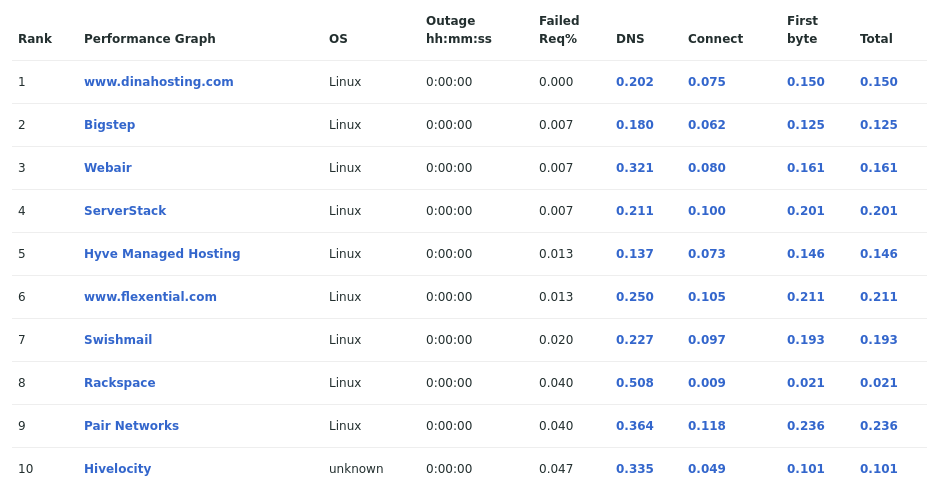
Task: Click First byte value 0.161 for Webair
Action: pos(806,168)
